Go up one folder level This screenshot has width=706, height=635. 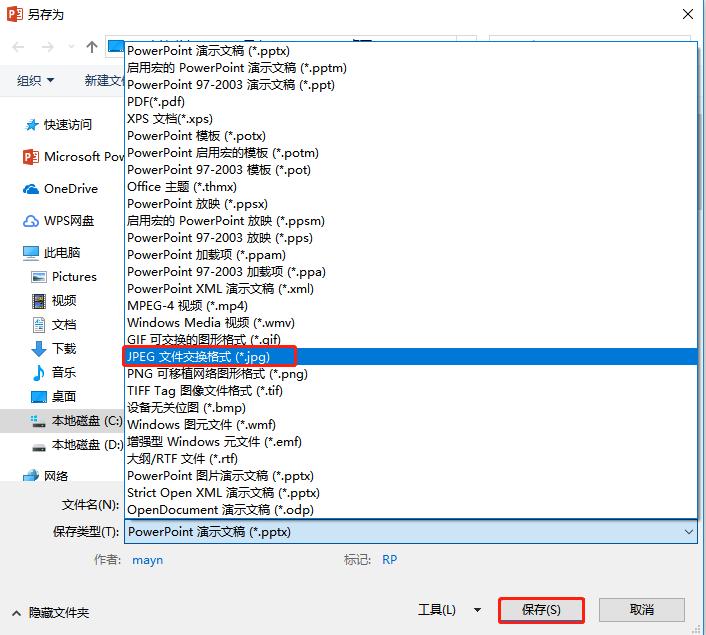point(92,47)
